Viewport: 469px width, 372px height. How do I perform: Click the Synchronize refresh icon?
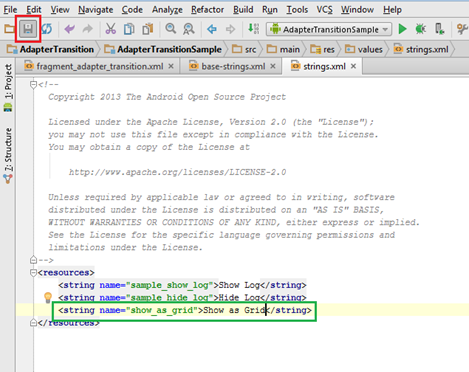(47, 29)
